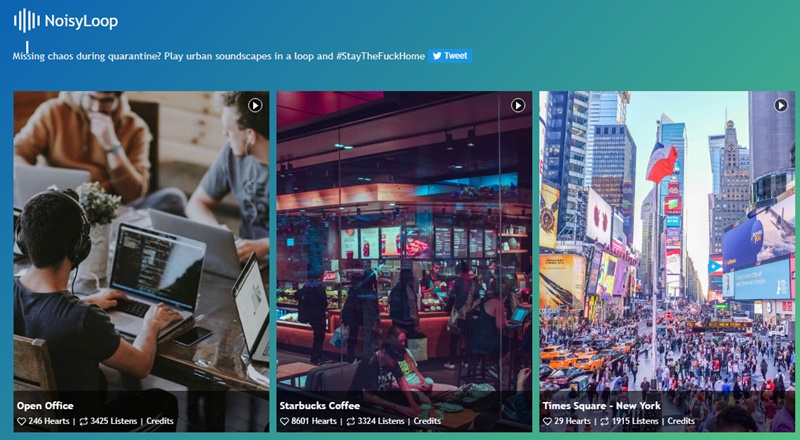
Task: Click the #StayTheFuckHome hashtag
Action: click(380, 56)
